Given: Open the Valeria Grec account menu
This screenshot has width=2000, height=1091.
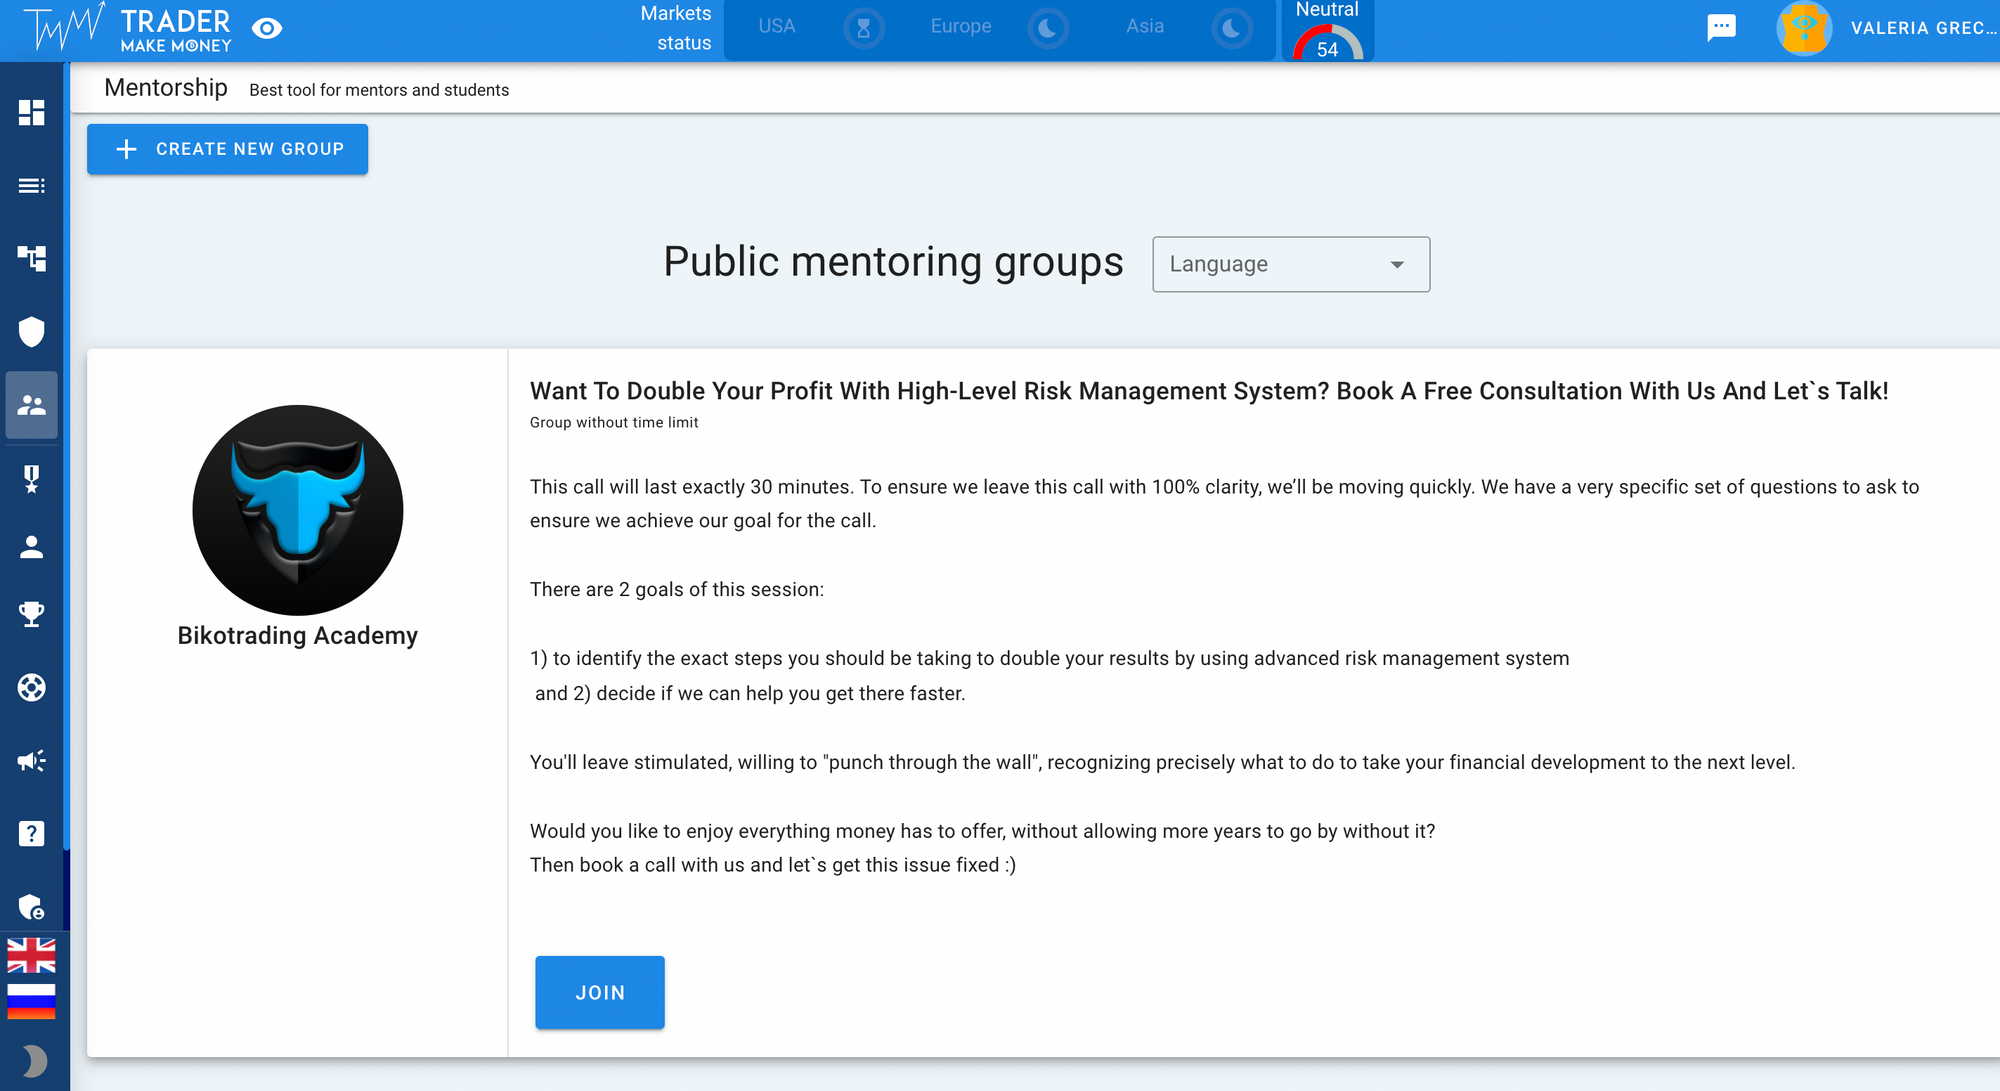Looking at the screenshot, I should pyautogui.click(x=1924, y=28).
